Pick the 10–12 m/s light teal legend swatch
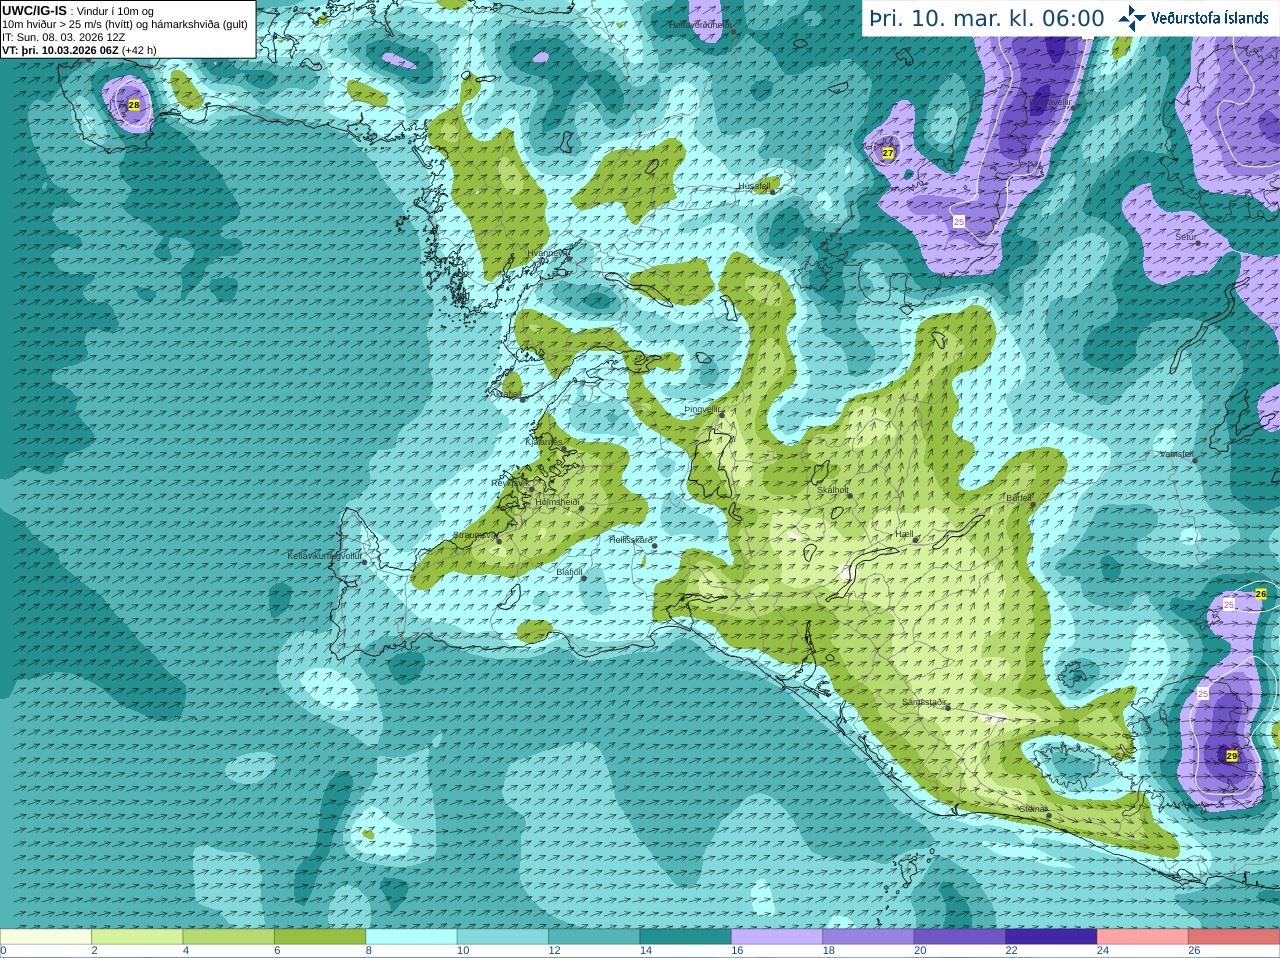Viewport: 1280px width, 958px height. coord(502,937)
